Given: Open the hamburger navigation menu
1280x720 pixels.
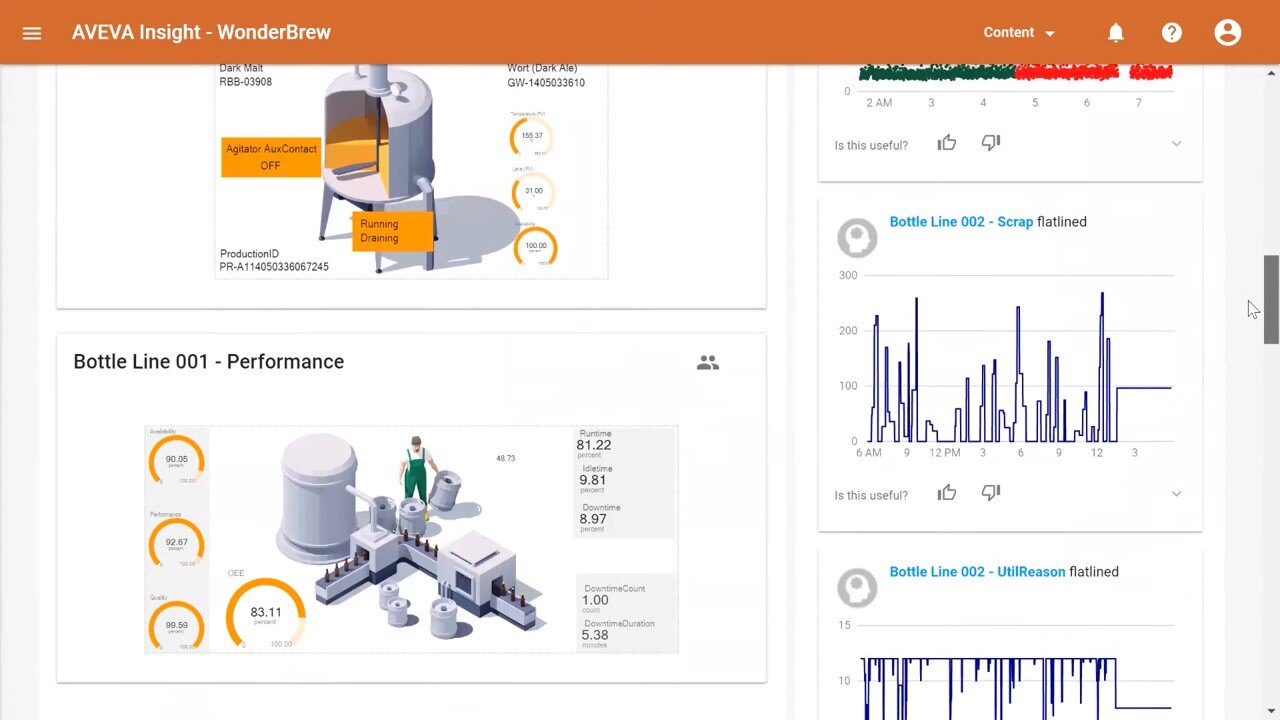Looking at the screenshot, I should click(32, 32).
